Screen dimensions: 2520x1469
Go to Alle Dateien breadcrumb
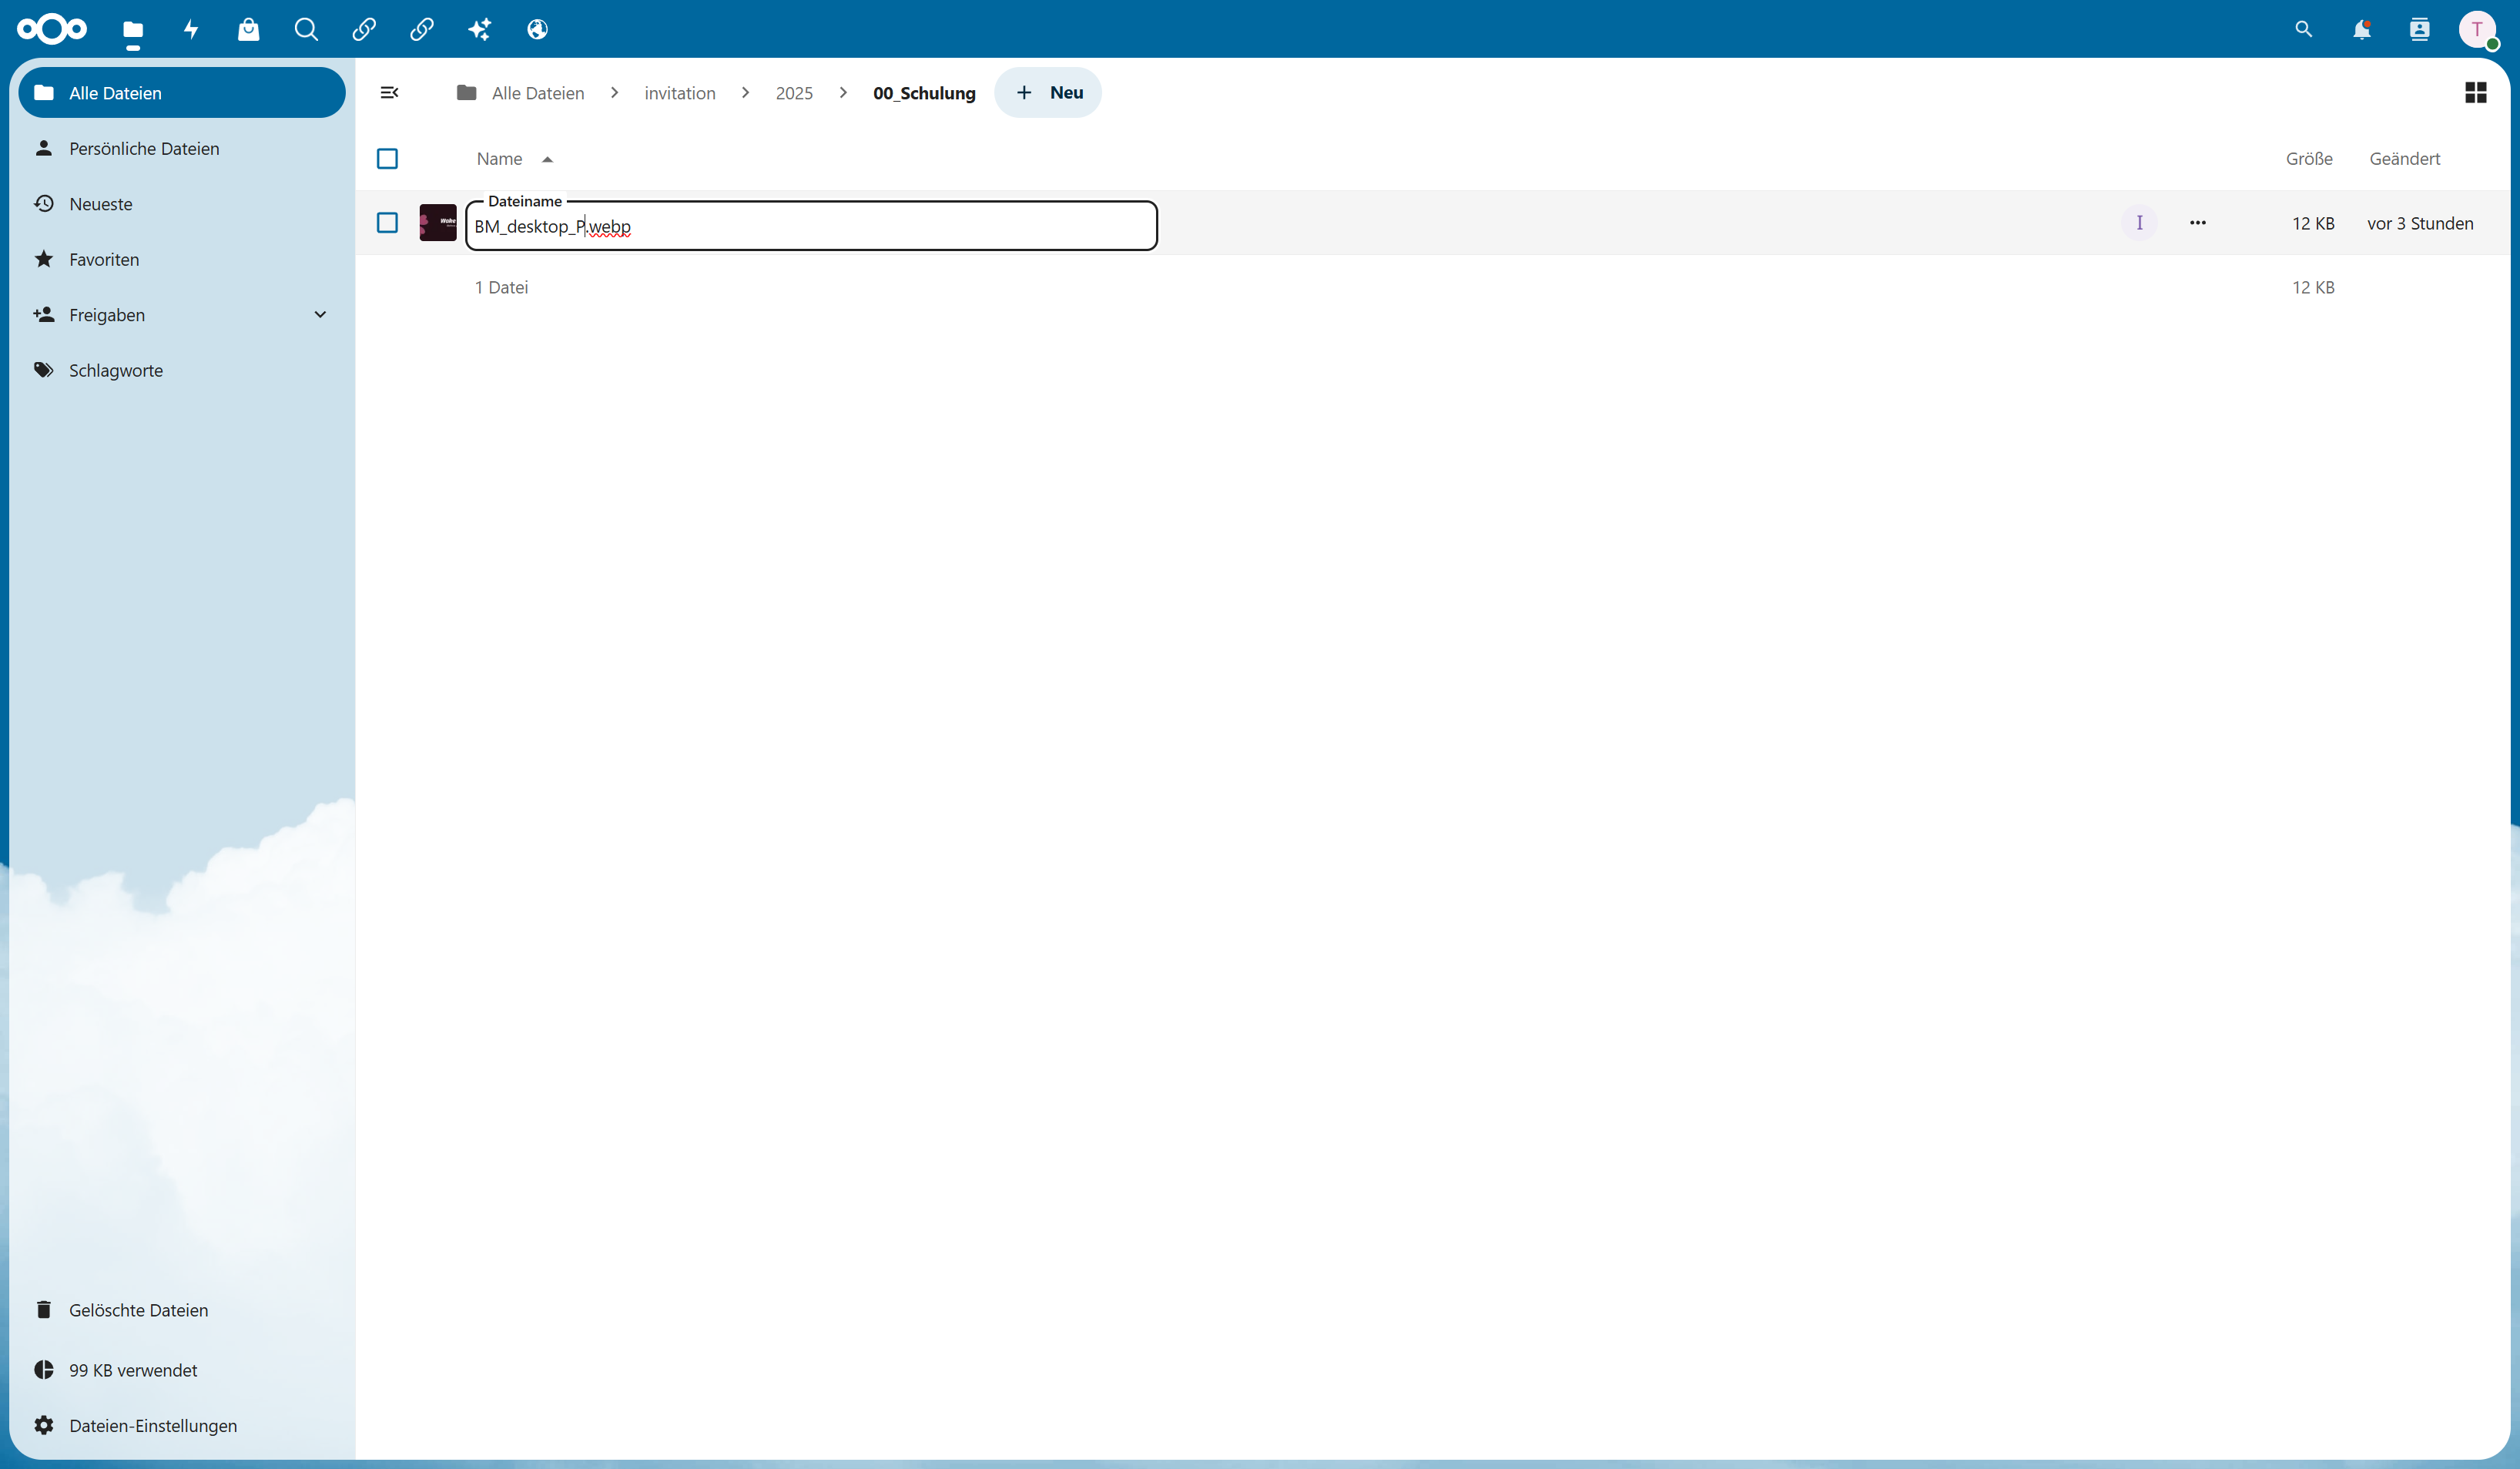pos(520,93)
